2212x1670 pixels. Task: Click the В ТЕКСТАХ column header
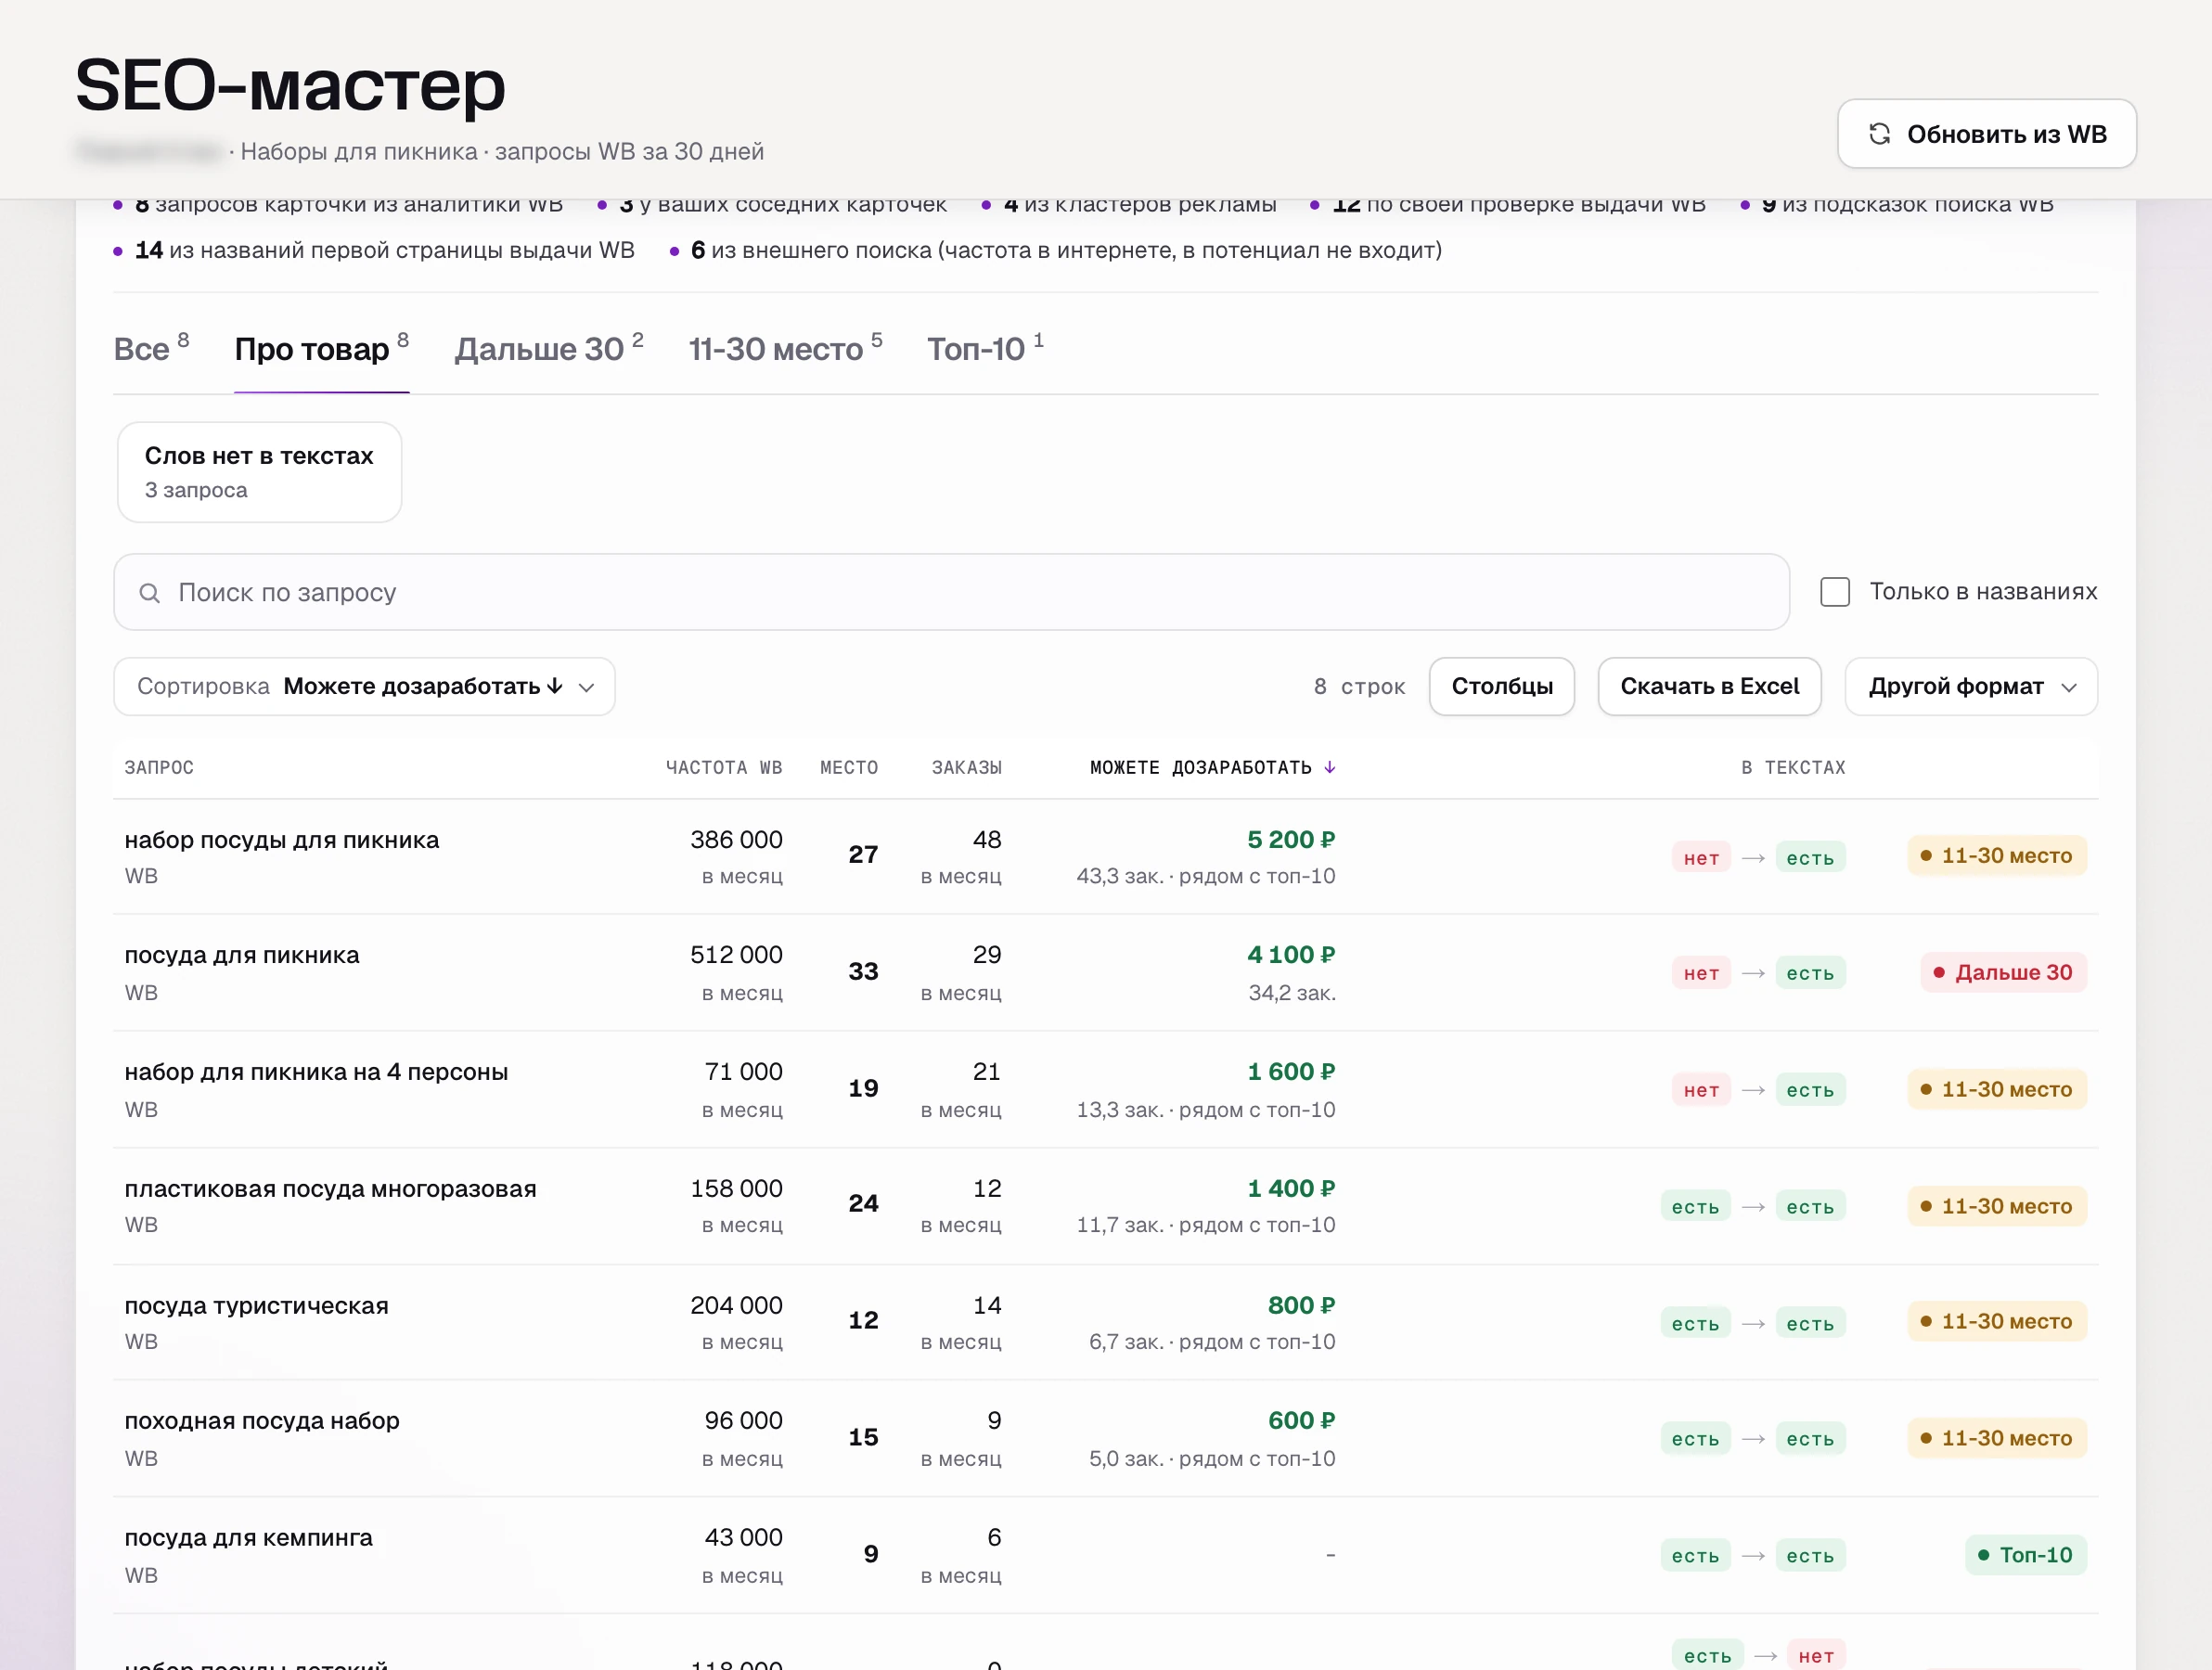pos(1793,768)
